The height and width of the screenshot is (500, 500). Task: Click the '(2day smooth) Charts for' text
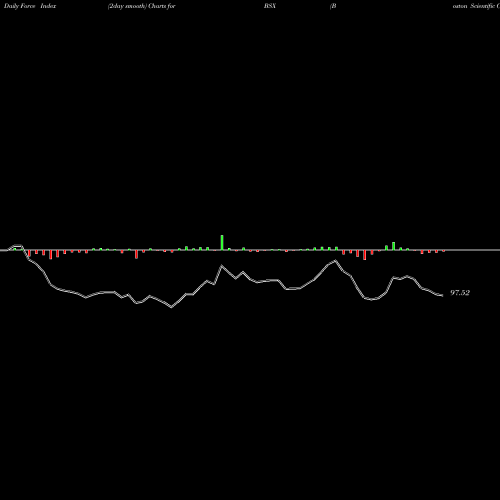point(142,6)
